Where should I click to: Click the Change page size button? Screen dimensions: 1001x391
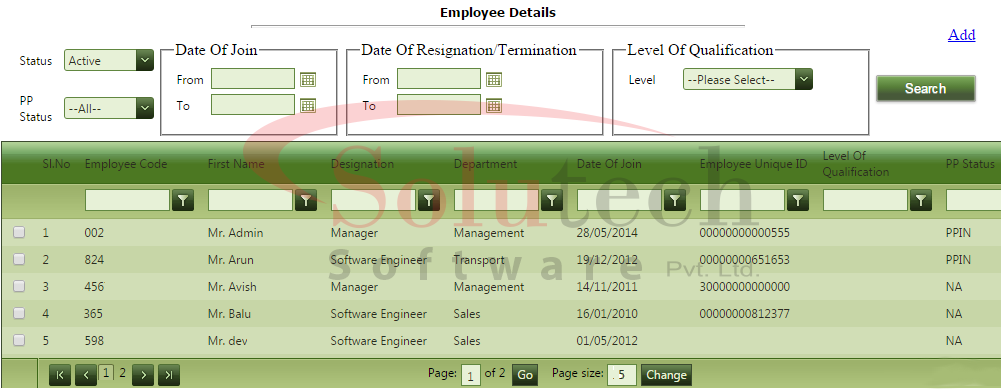click(666, 375)
